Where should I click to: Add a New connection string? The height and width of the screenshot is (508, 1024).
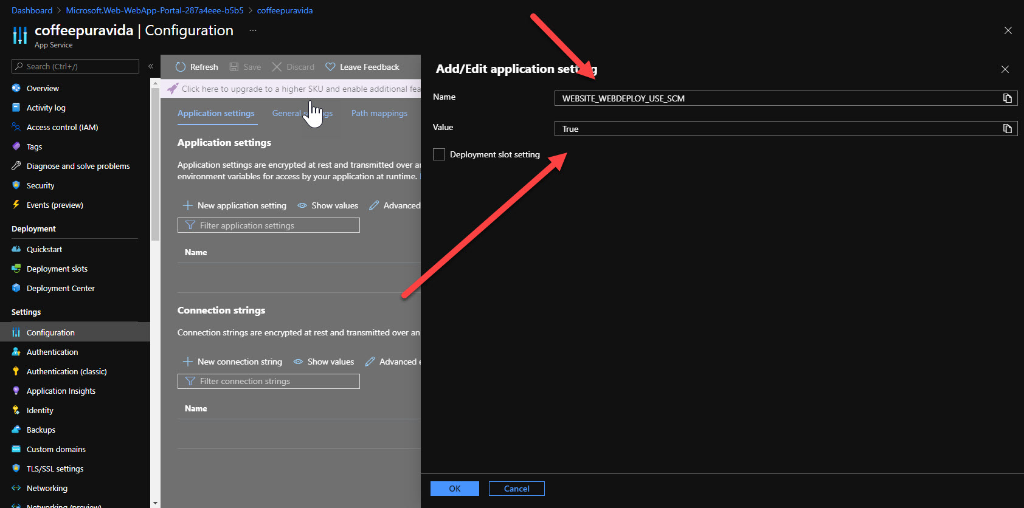point(232,362)
